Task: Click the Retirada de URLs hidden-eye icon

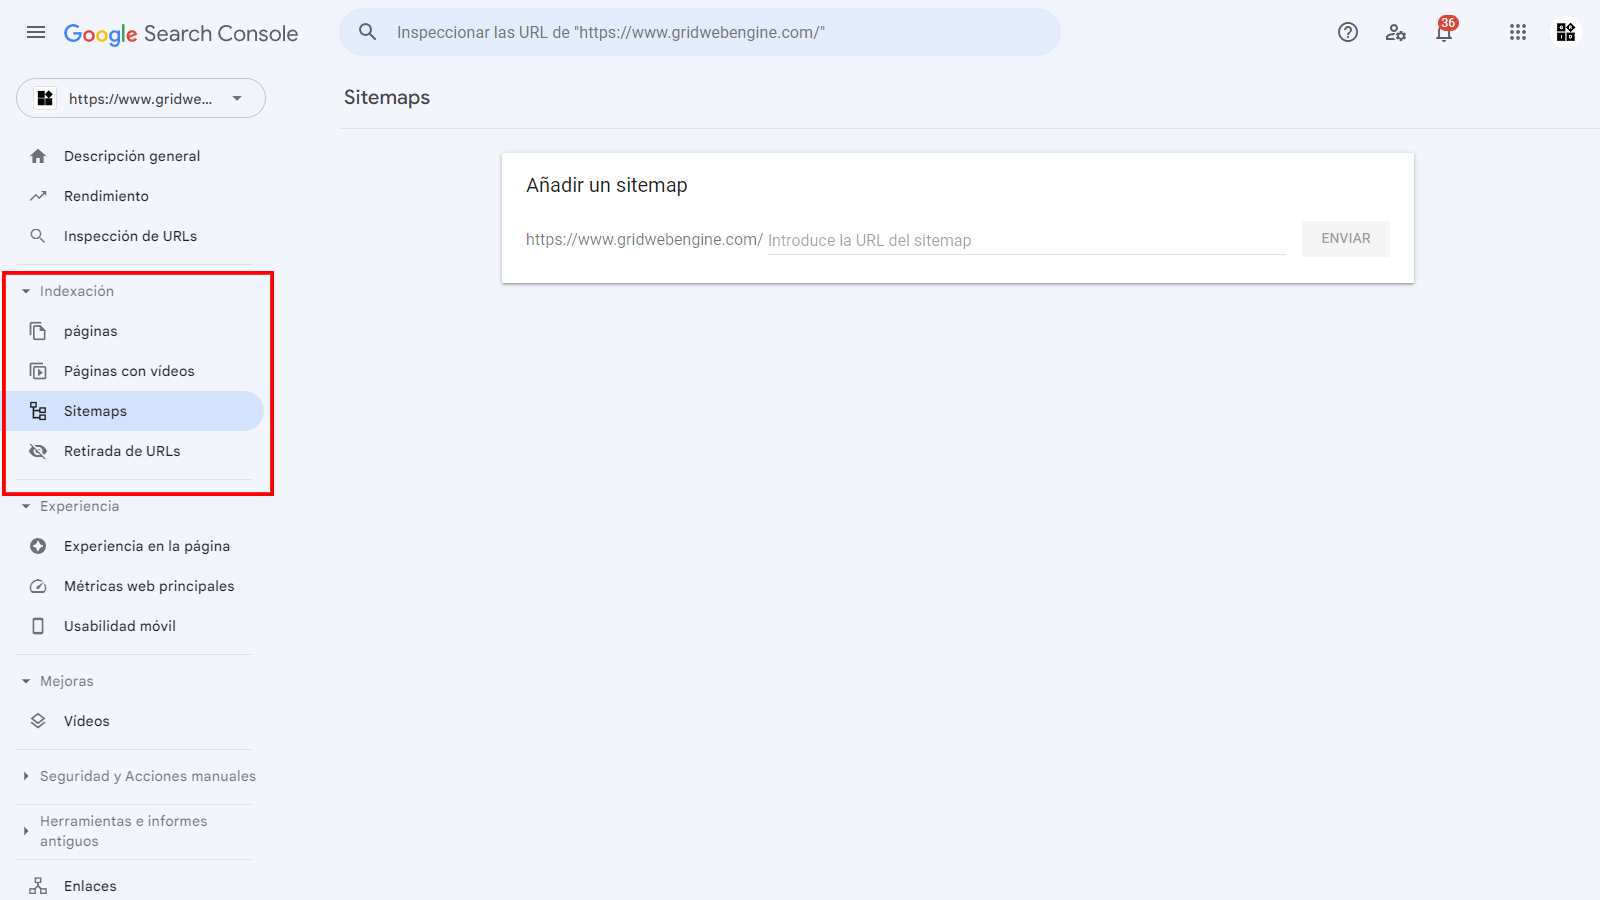Action: [38, 451]
